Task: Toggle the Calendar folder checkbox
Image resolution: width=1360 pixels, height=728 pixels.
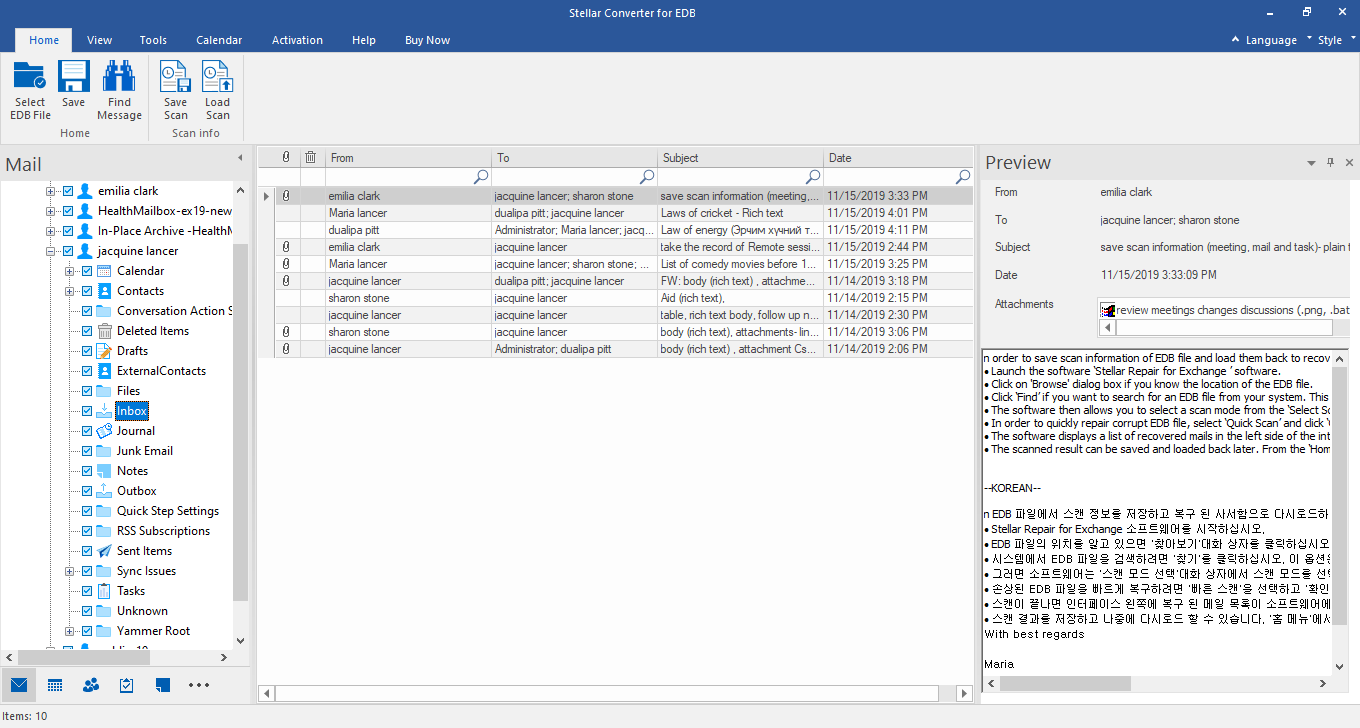Action: [x=87, y=271]
